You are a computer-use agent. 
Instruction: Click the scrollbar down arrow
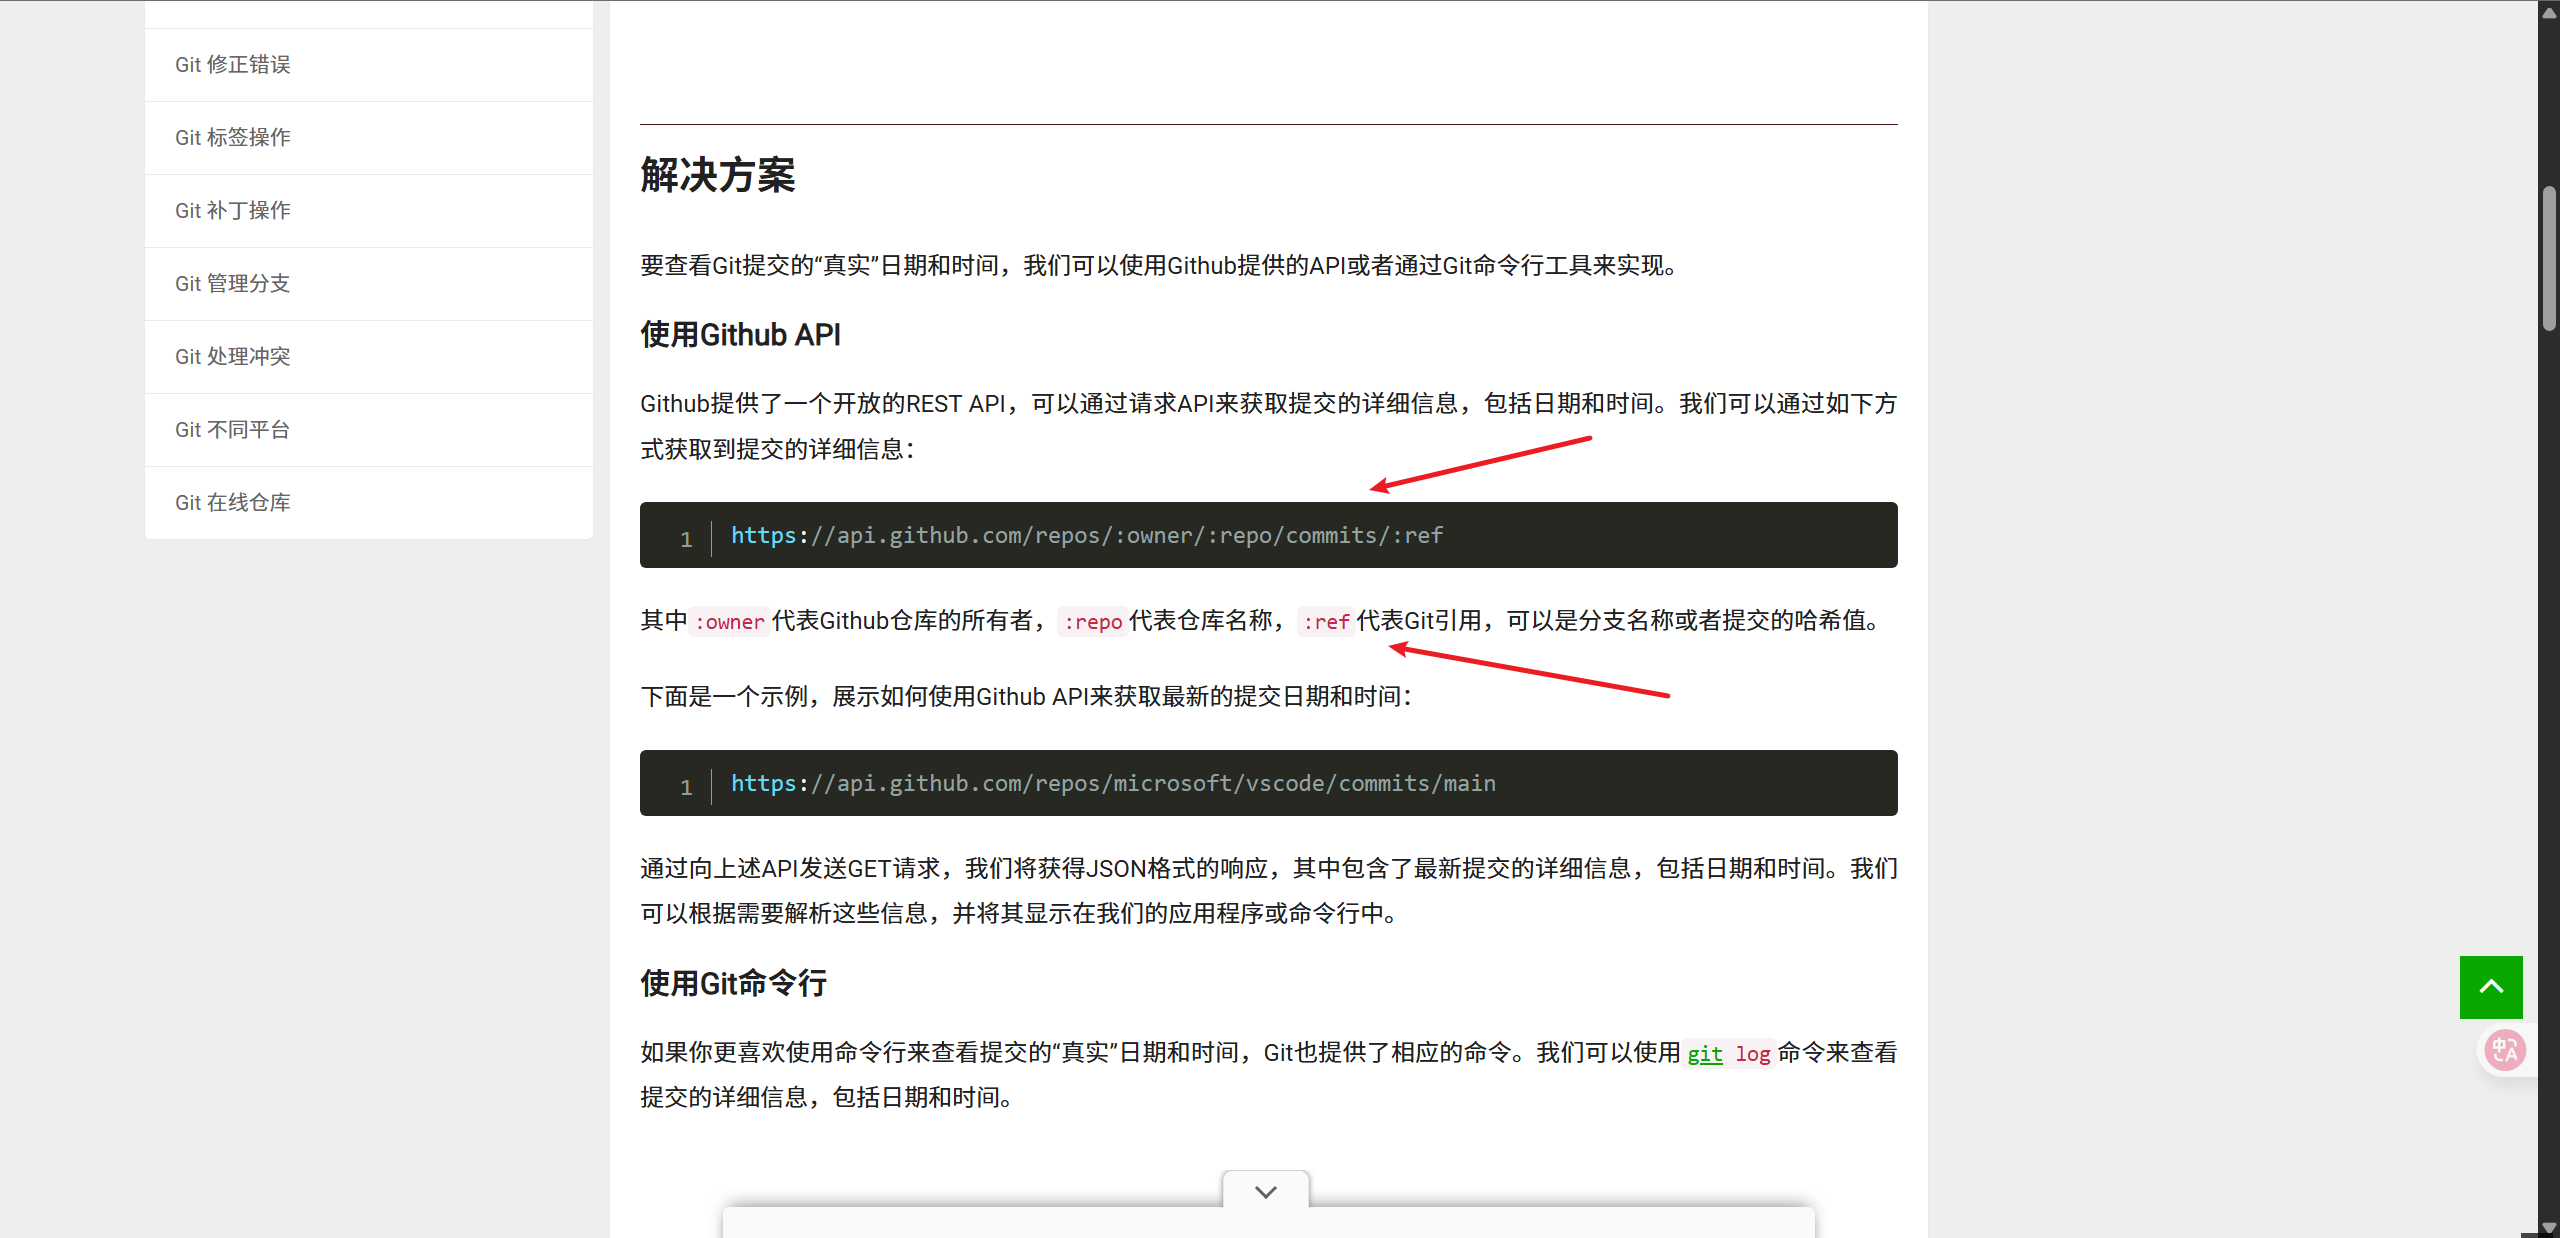pyautogui.click(x=2549, y=1227)
